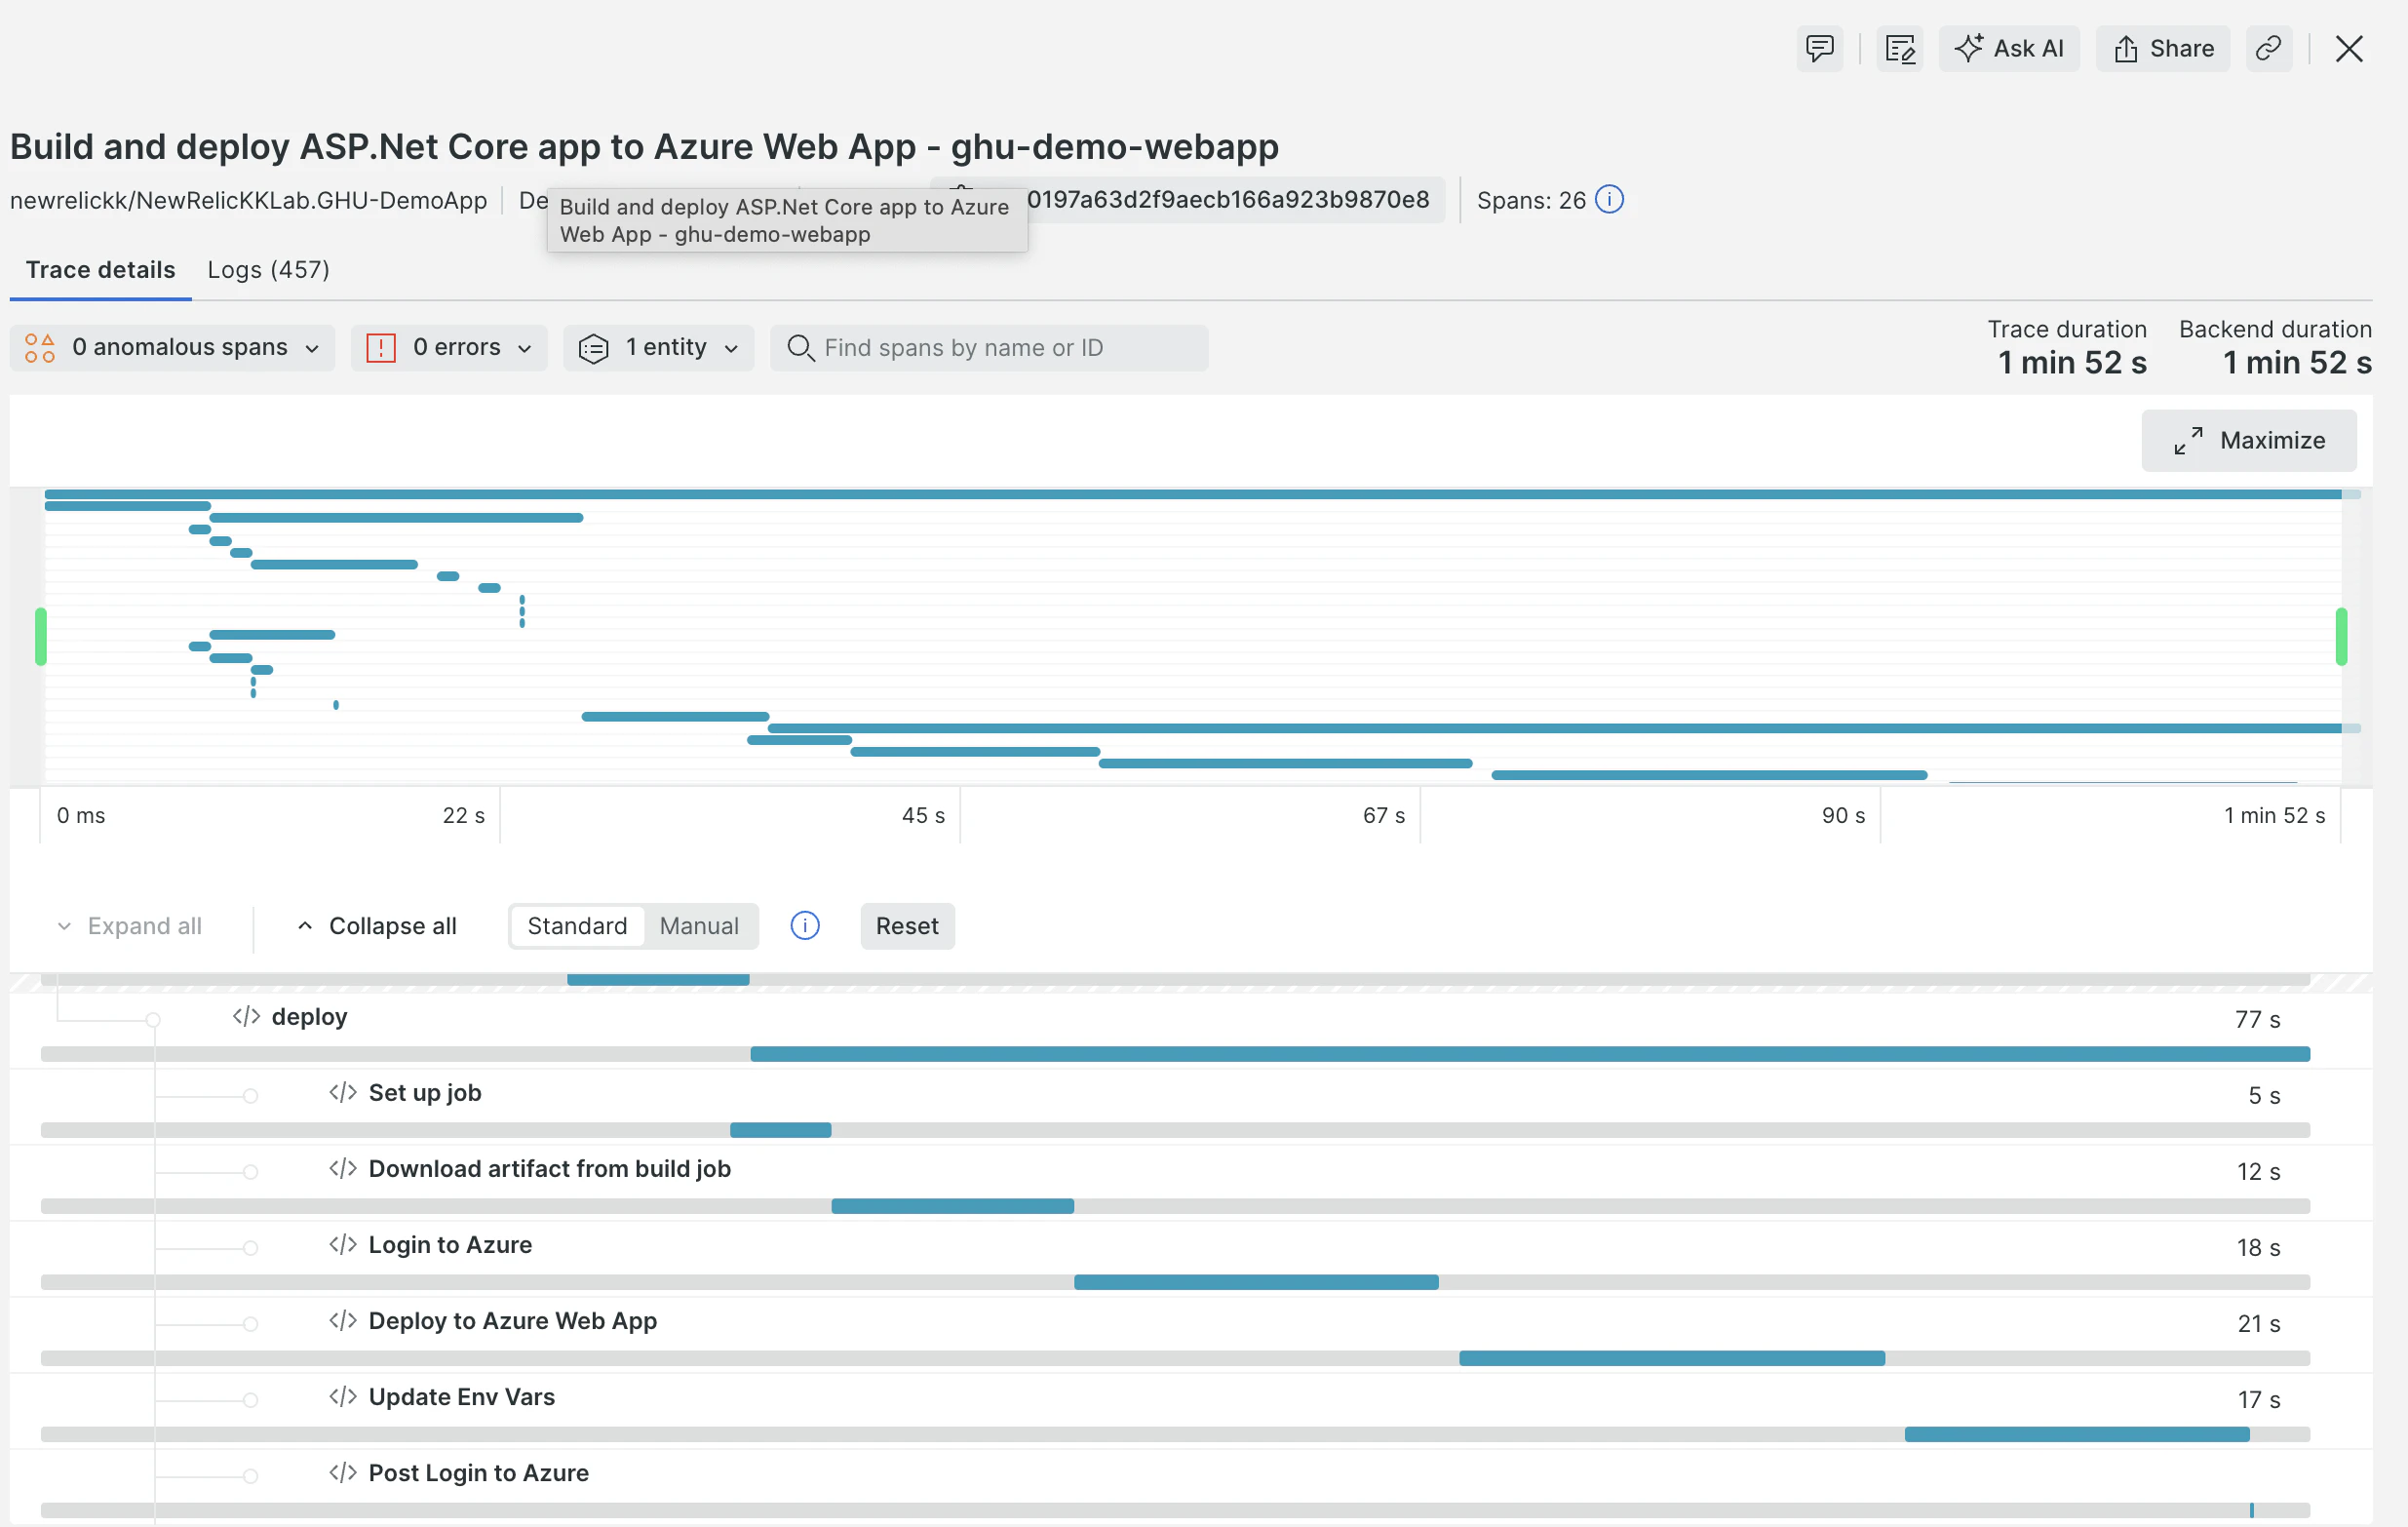The height and width of the screenshot is (1527, 2408).
Task: Open the 1 entity dropdown
Action: pyautogui.click(x=658, y=347)
